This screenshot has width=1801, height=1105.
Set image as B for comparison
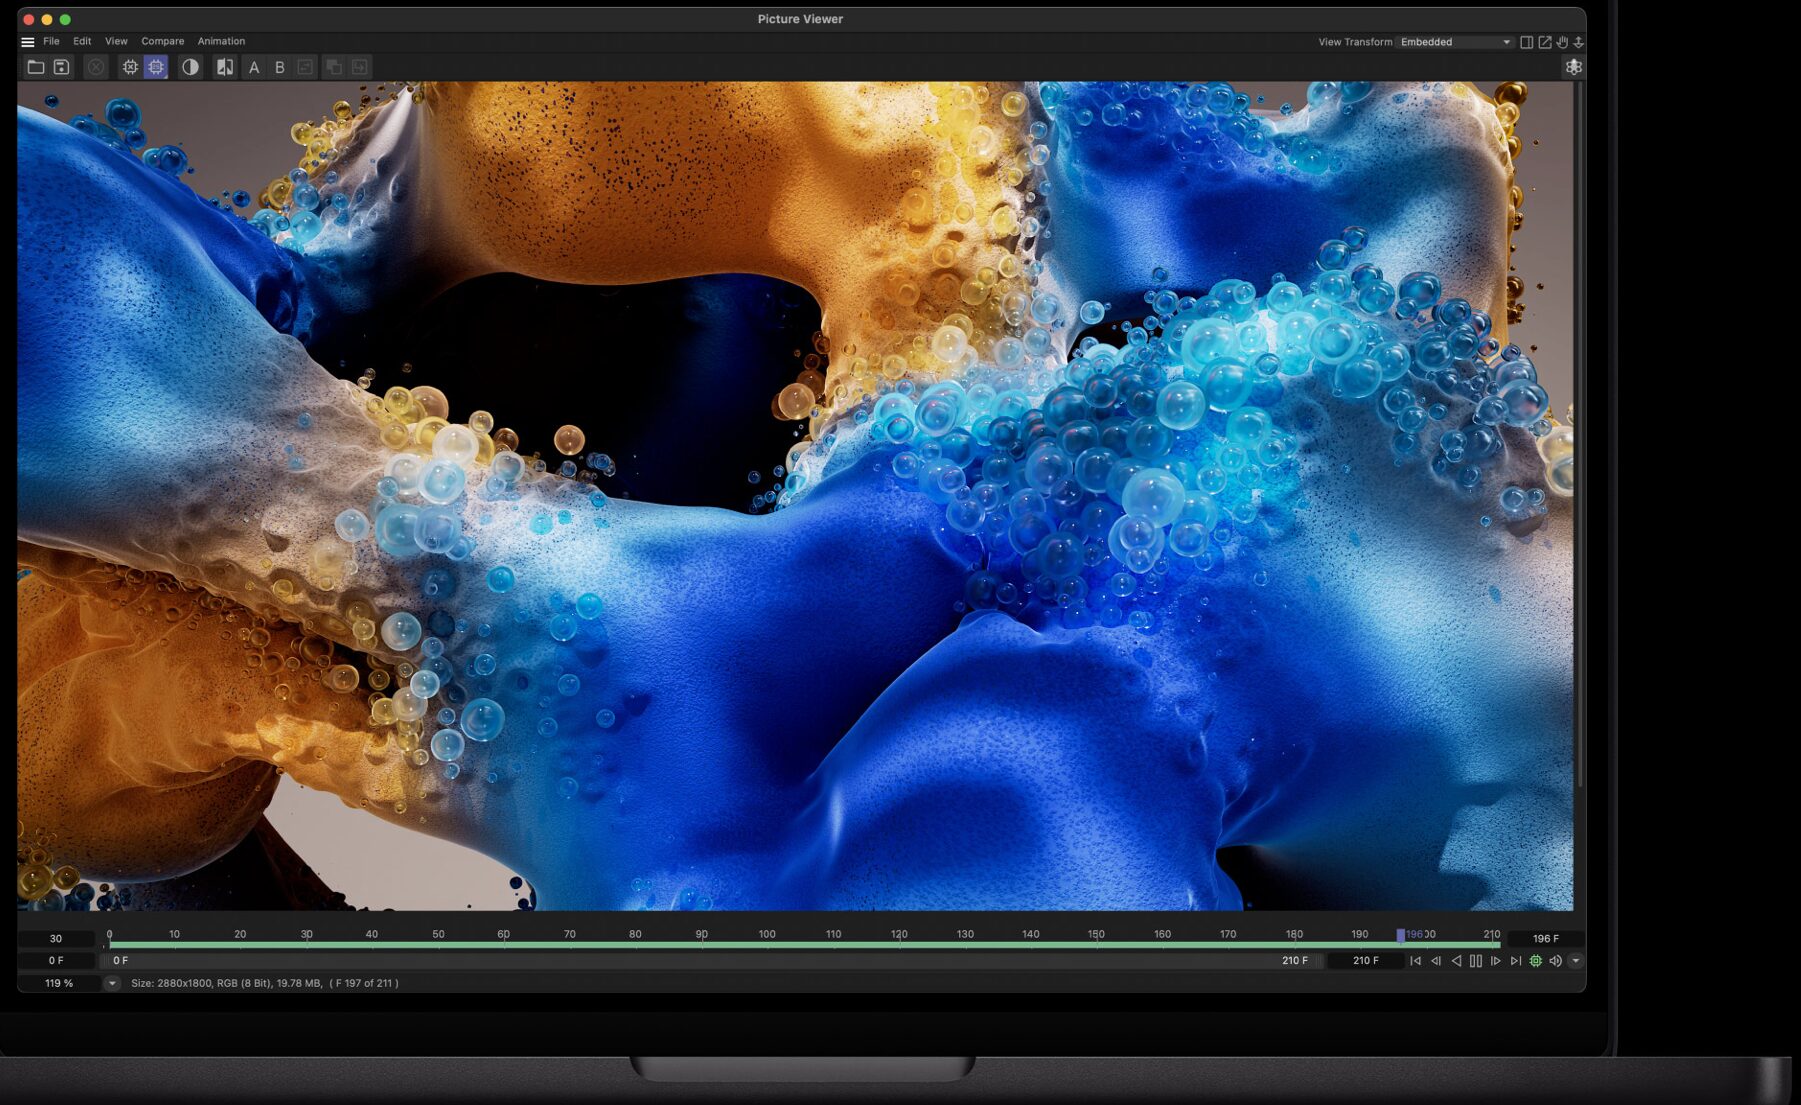280,67
